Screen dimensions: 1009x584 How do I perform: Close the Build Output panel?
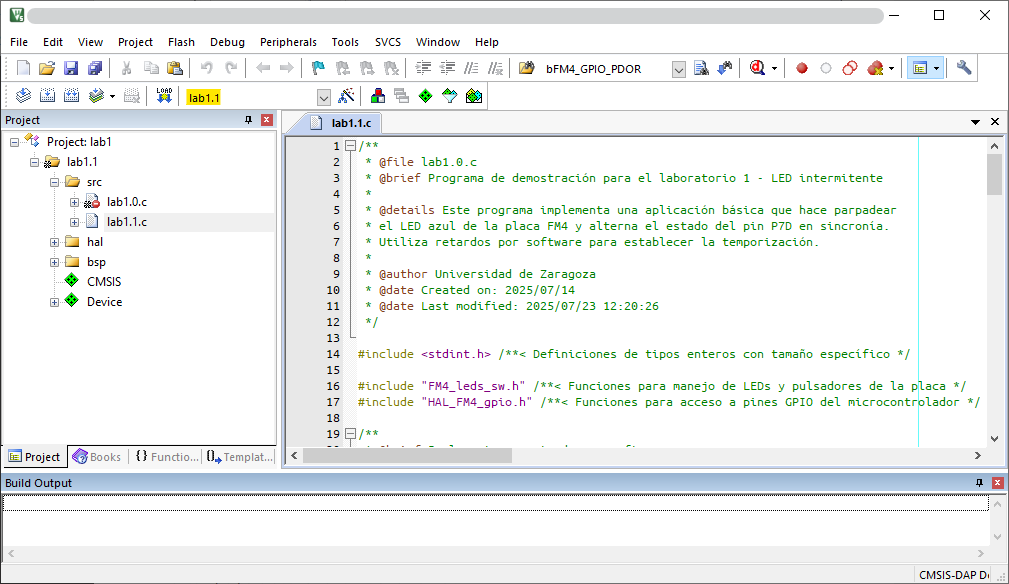[996, 483]
